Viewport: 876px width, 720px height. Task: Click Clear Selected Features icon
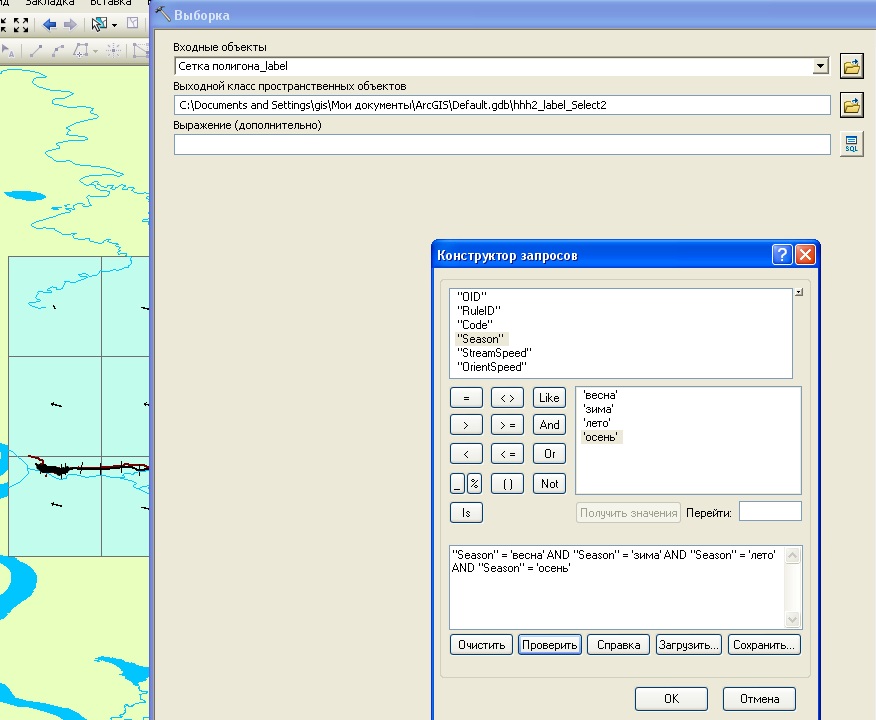point(132,23)
